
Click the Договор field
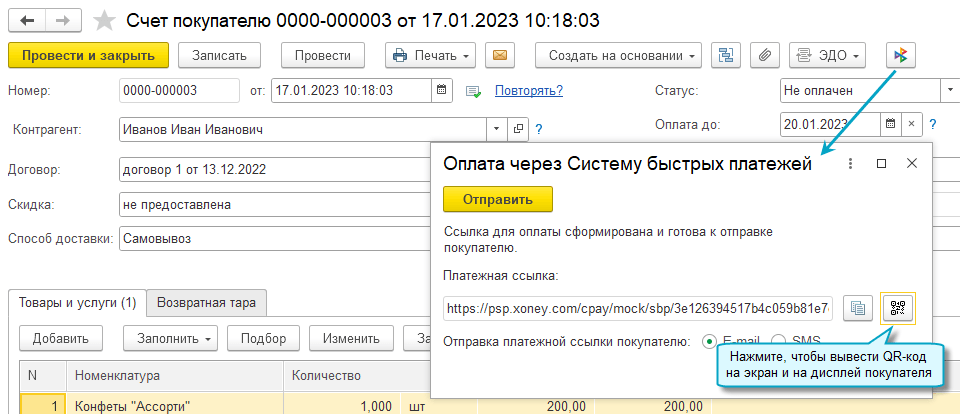[x=275, y=170]
